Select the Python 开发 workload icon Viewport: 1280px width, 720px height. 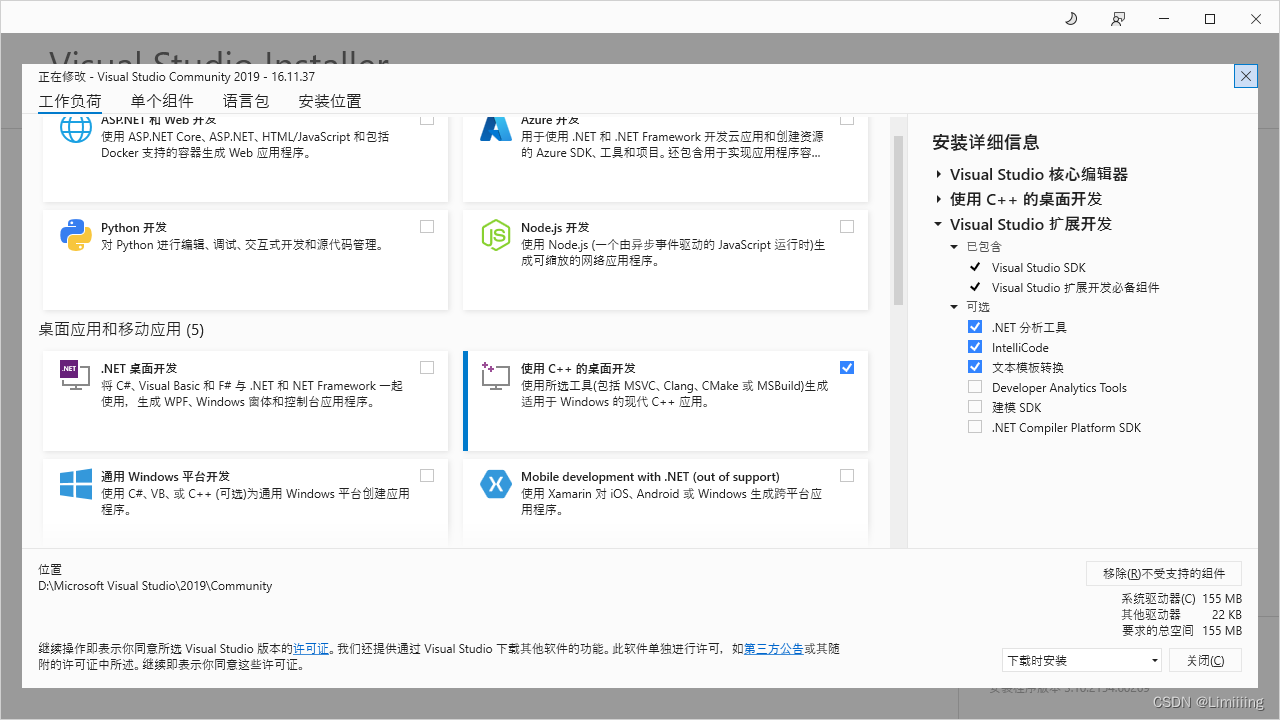(75, 235)
